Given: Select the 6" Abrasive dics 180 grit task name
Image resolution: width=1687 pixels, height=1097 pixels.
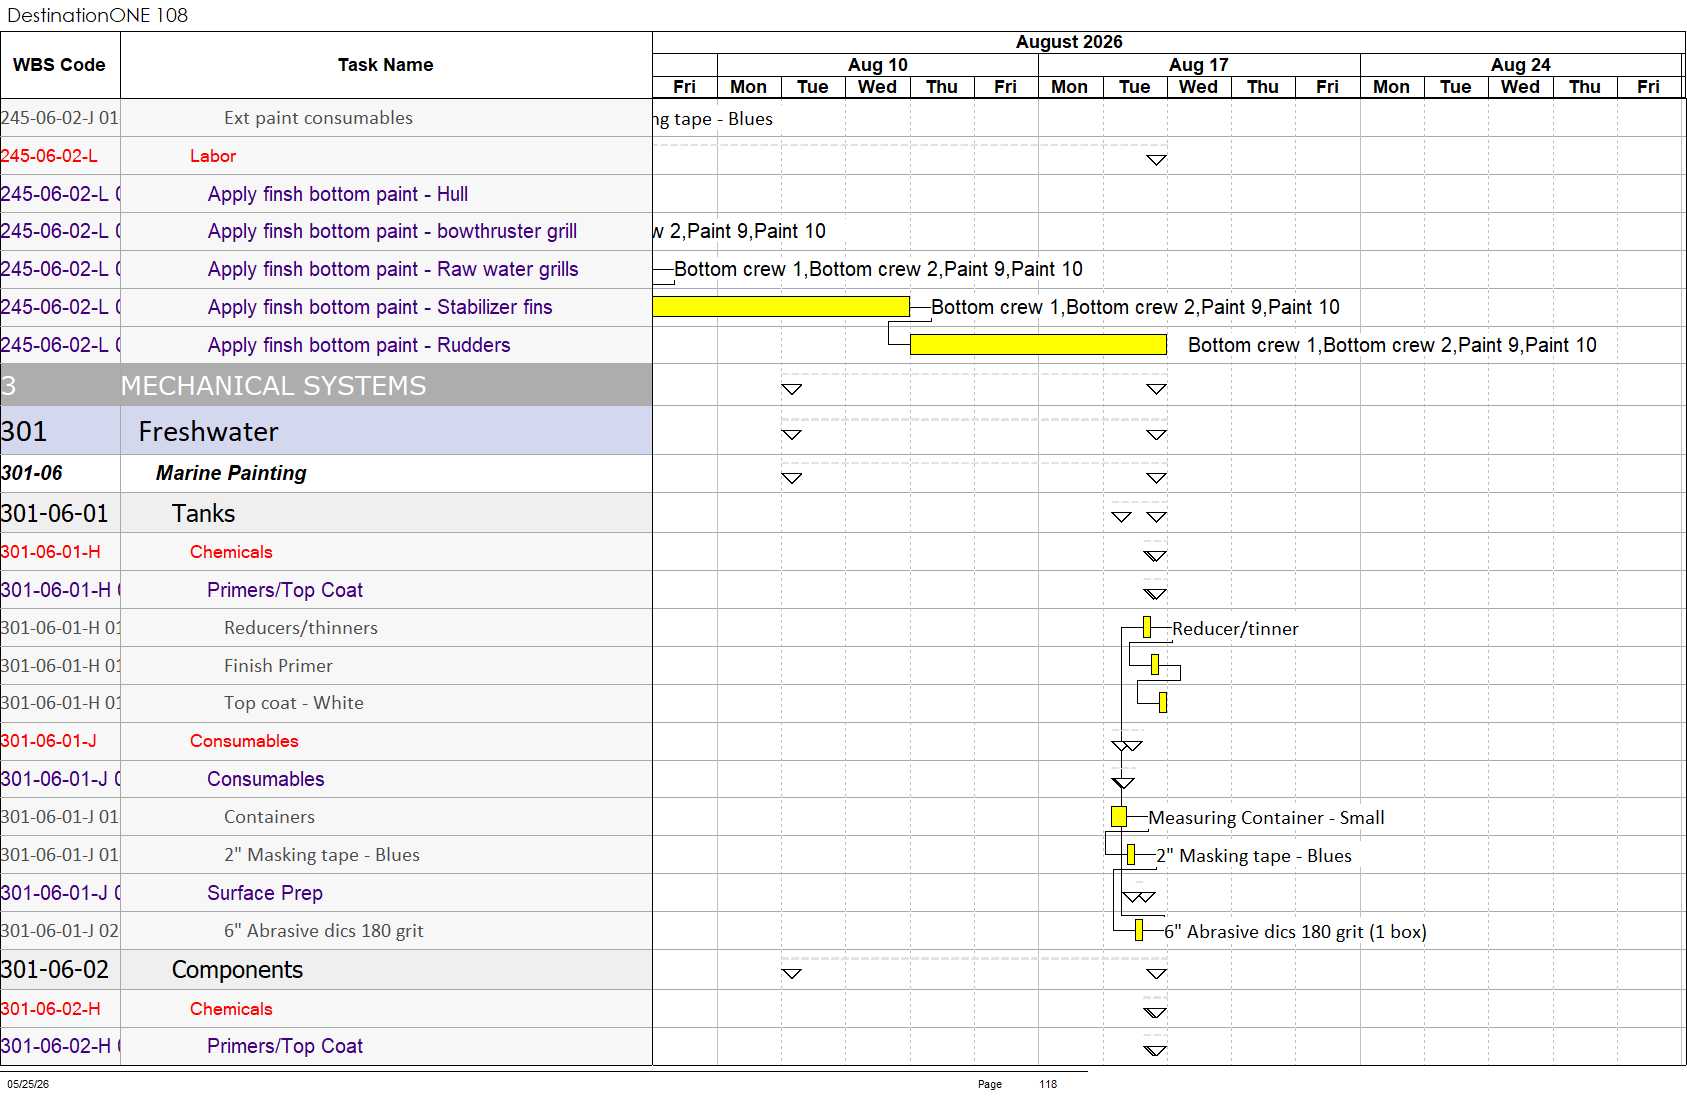Looking at the screenshot, I should (324, 931).
